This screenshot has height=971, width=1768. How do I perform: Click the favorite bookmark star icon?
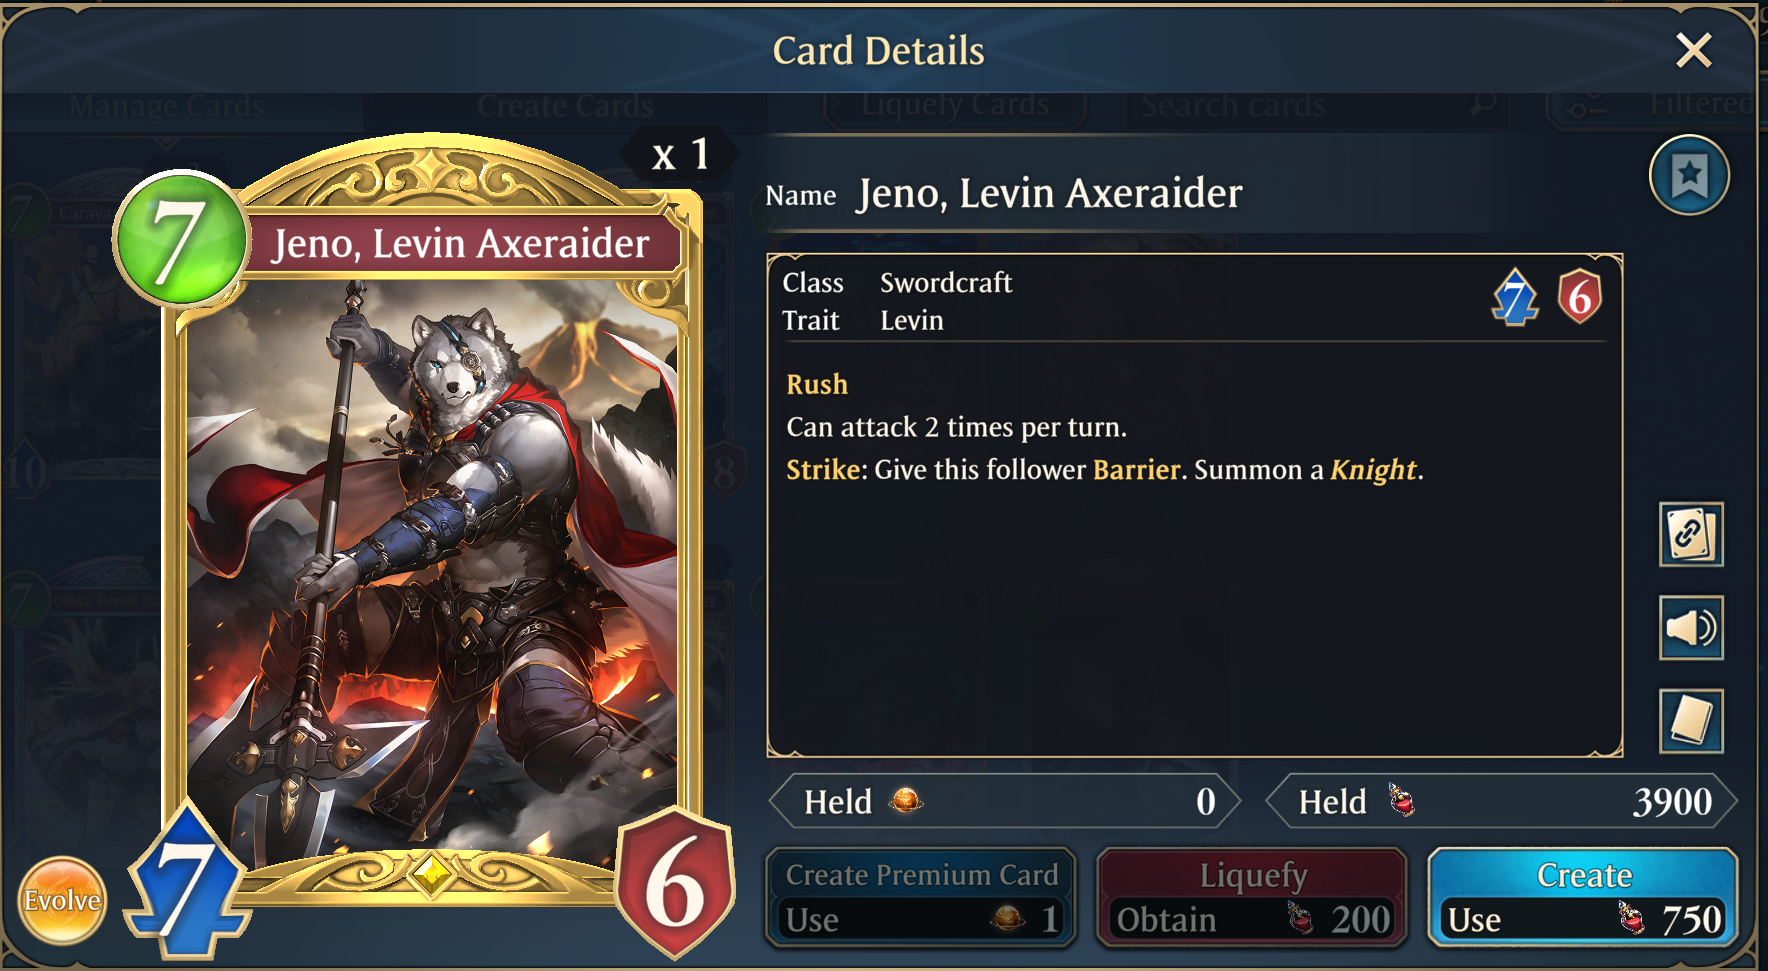[x=1689, y=176]
